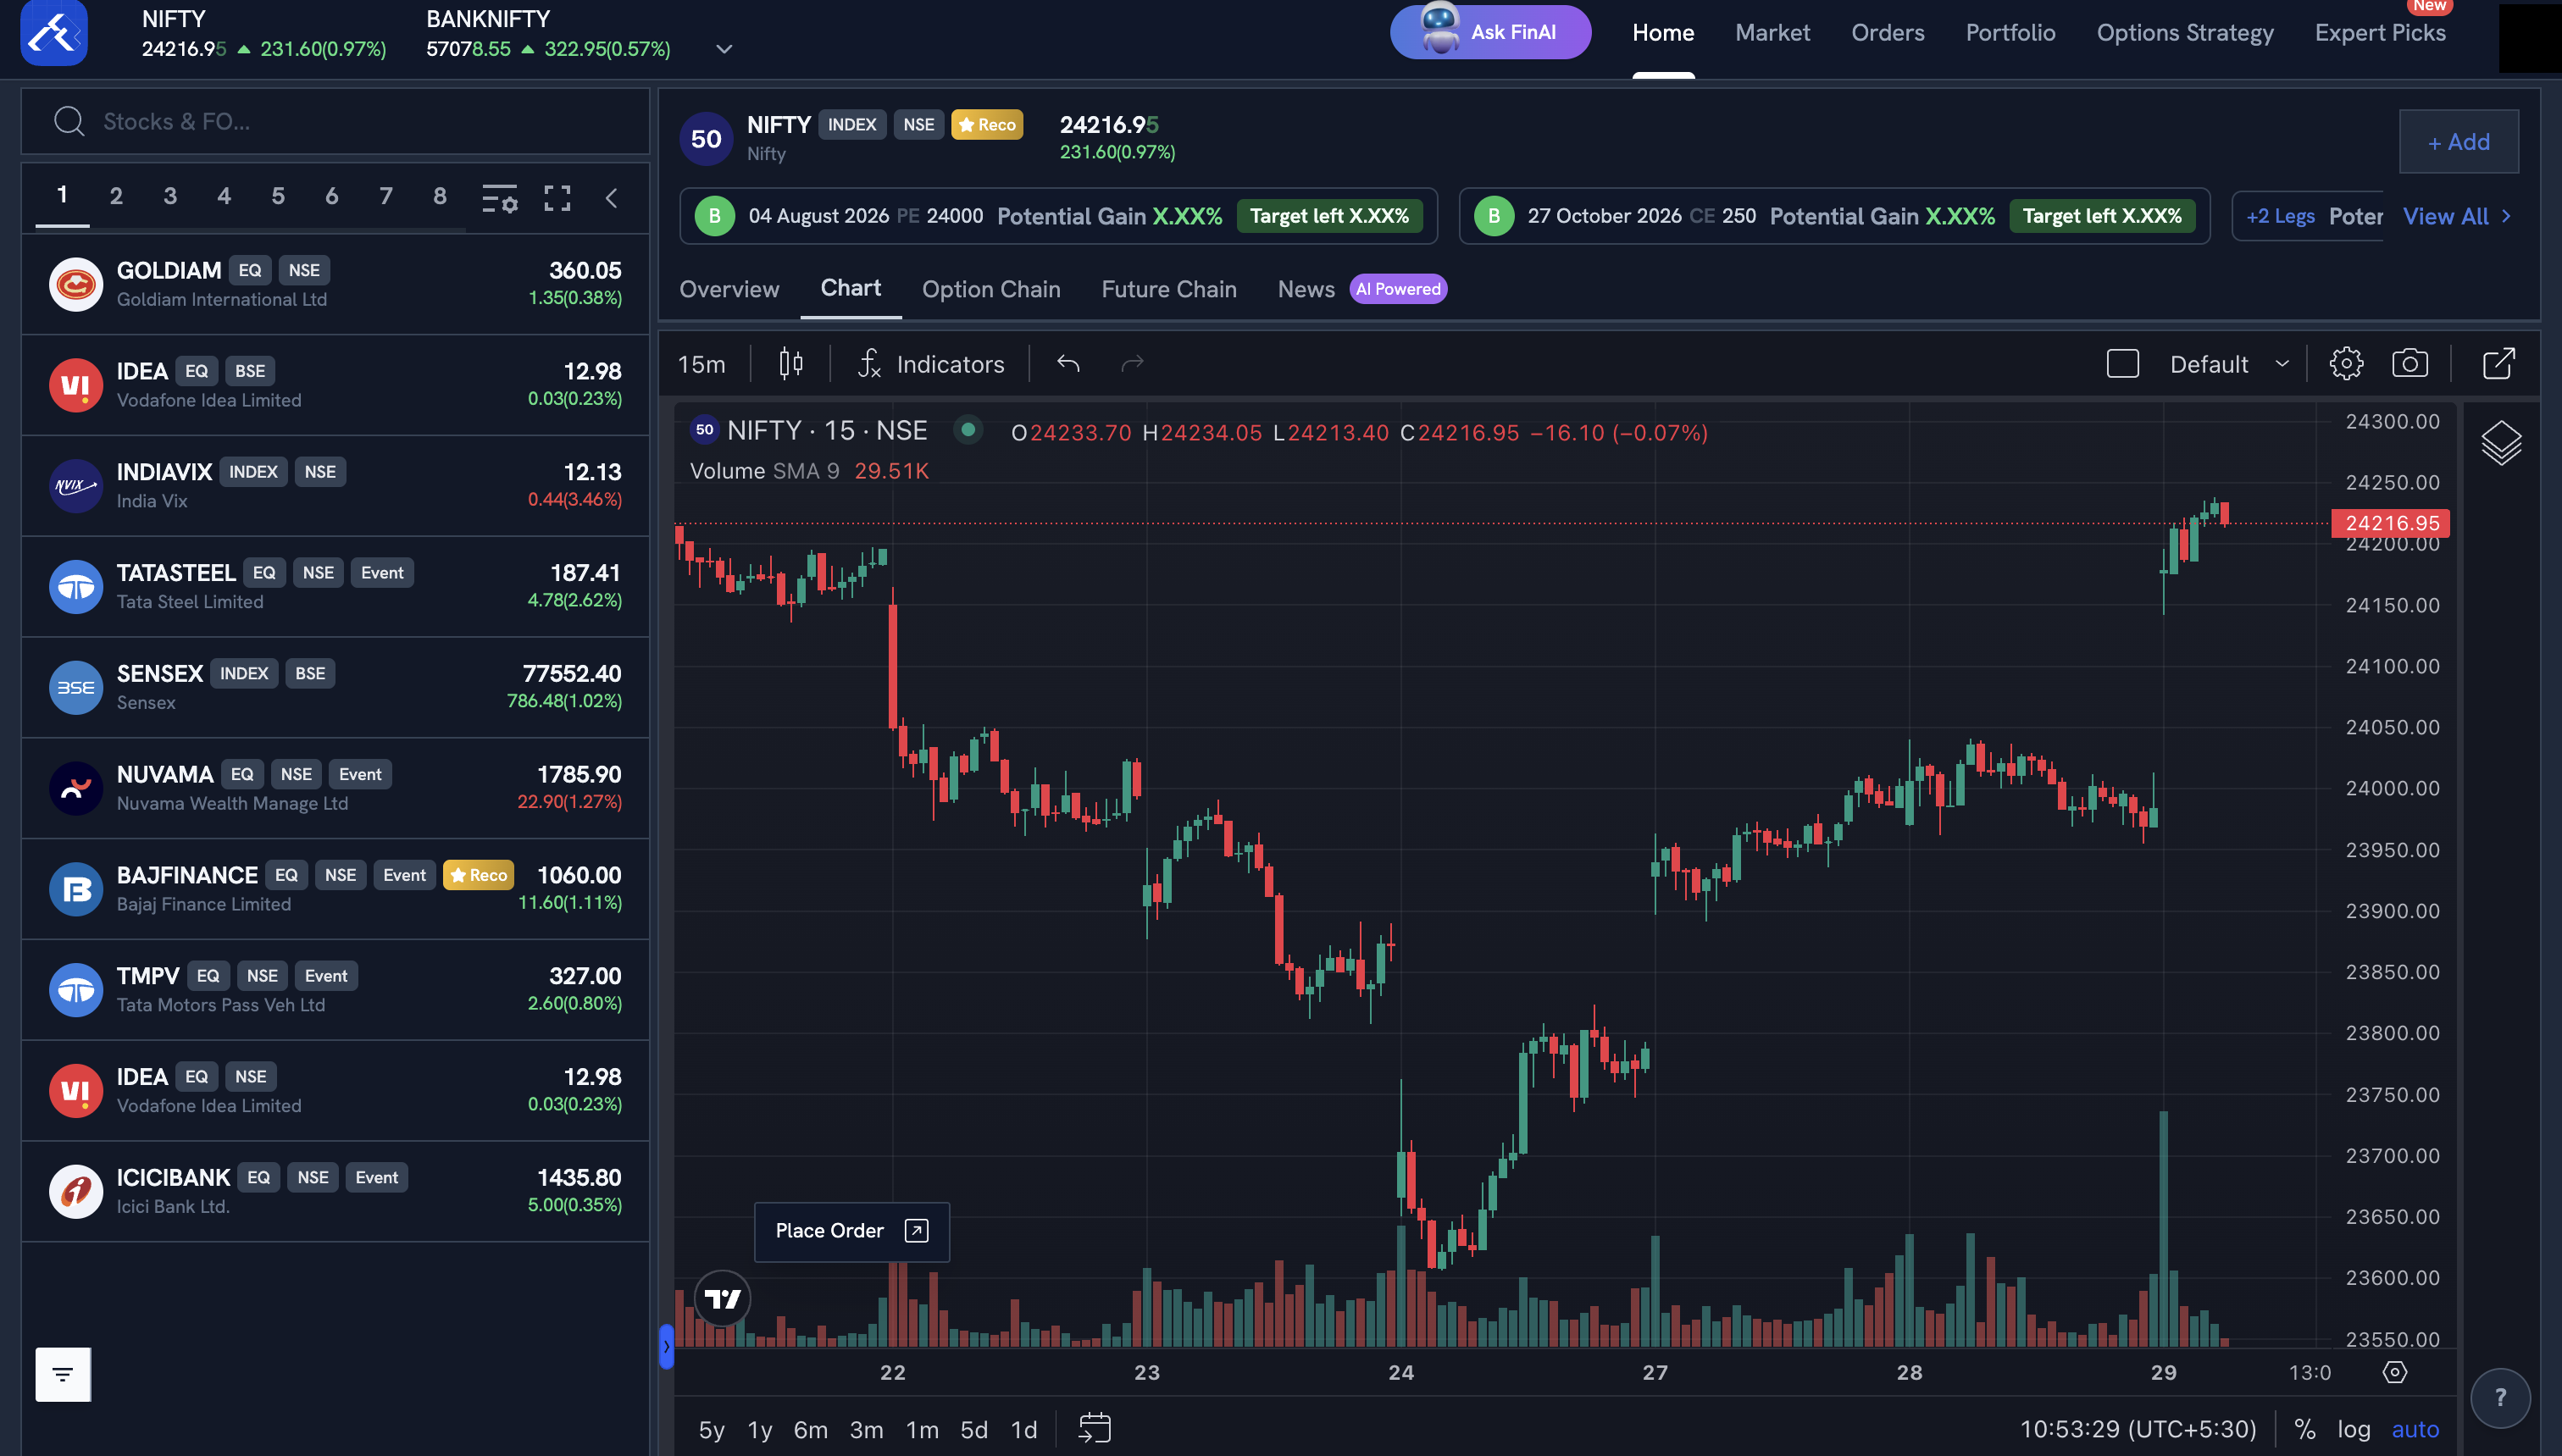Toggle auto scale on the chart

pyautogui.click(x=2415, y=1430)
